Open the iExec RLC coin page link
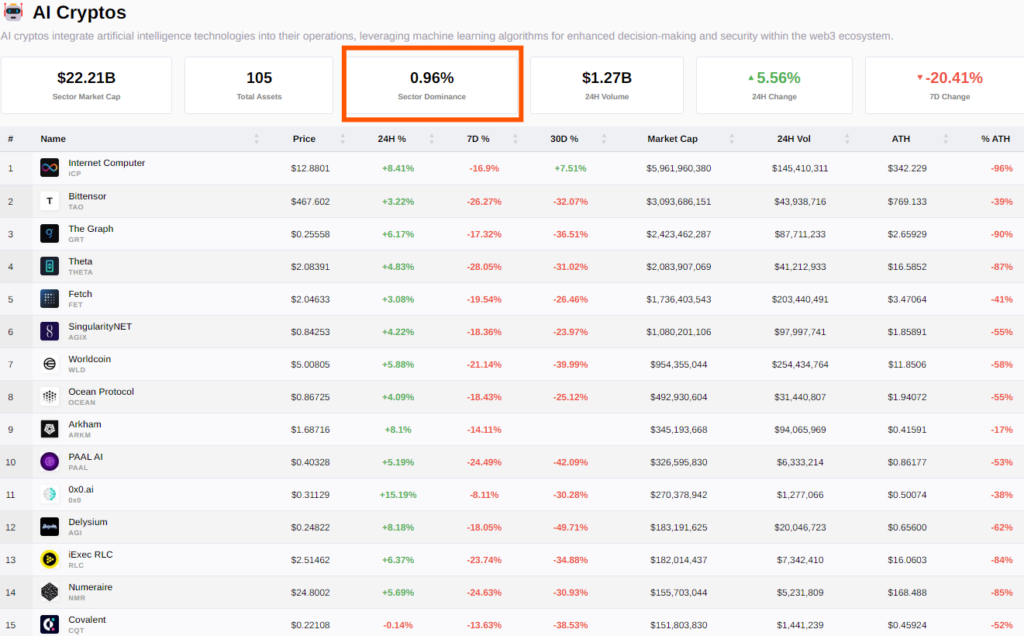Image resolution: width=1024 pixels, height=636 pixels. (x=91, y=554)
